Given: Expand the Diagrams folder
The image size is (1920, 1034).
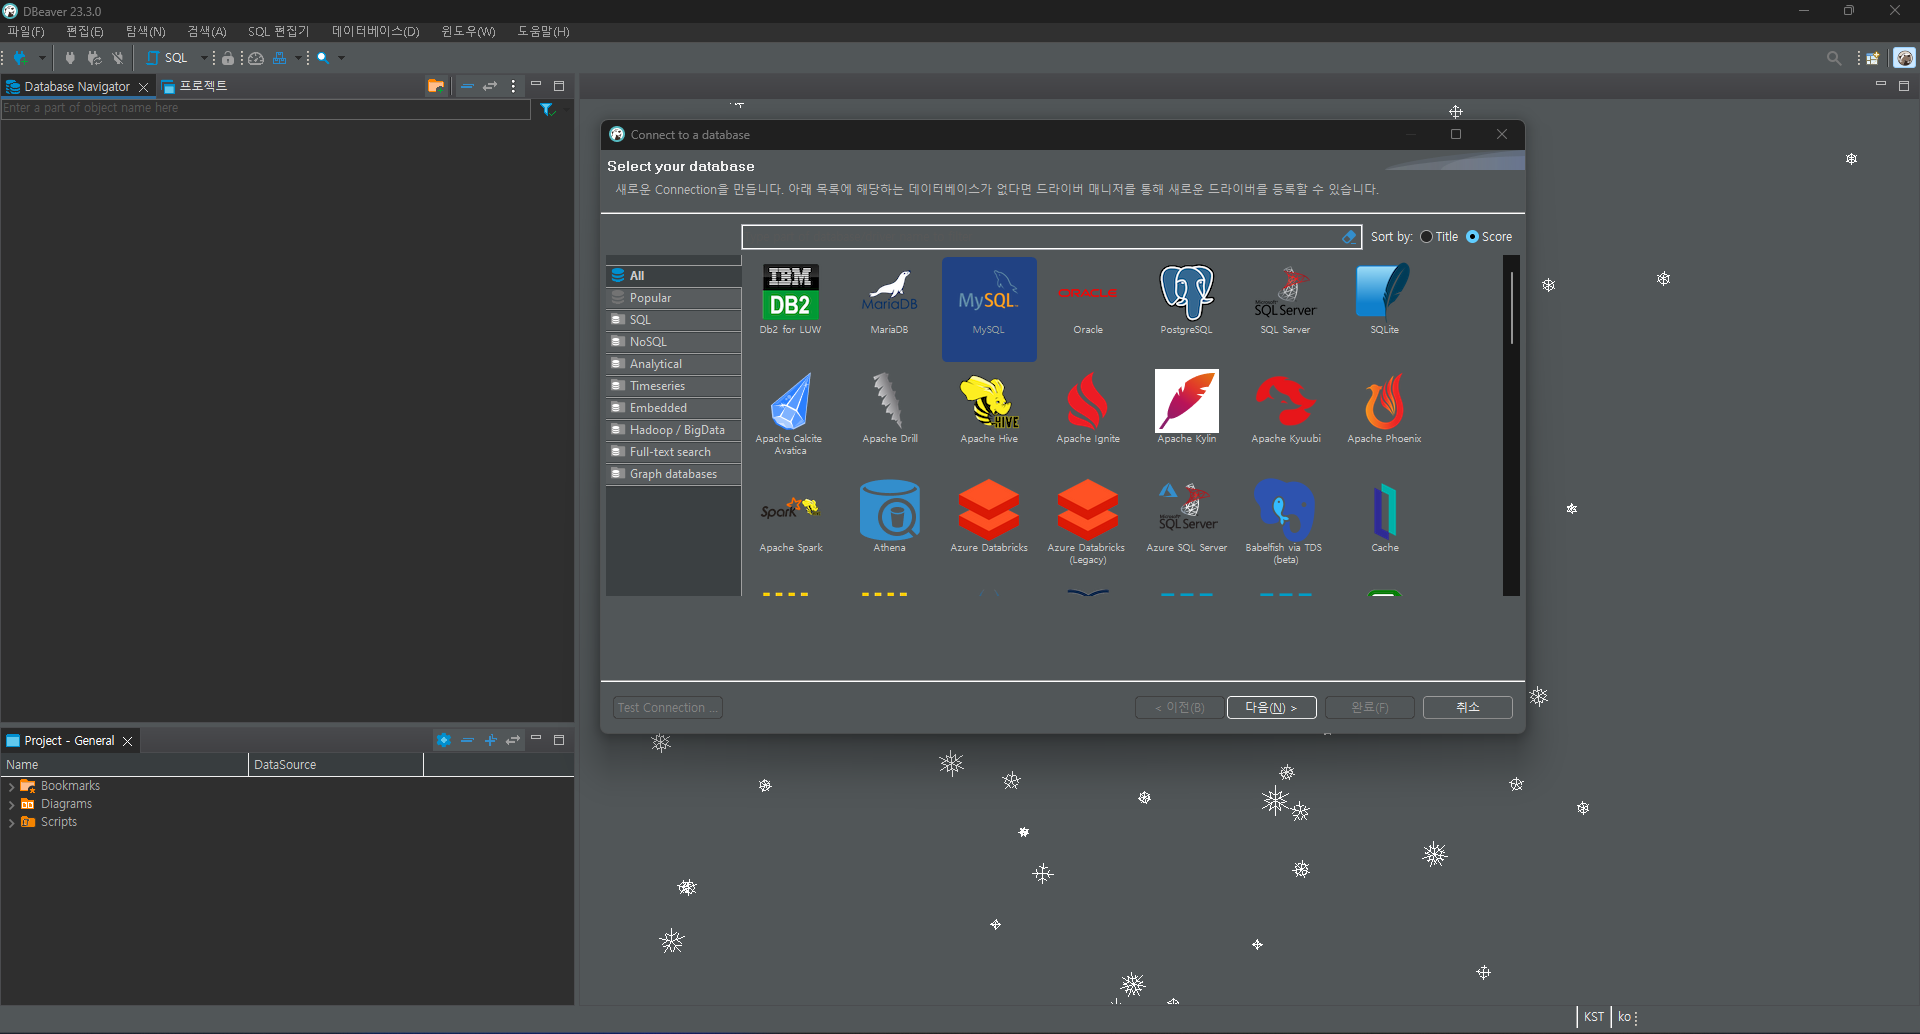Looking at the screenshot, I should [x=11, y=805].
